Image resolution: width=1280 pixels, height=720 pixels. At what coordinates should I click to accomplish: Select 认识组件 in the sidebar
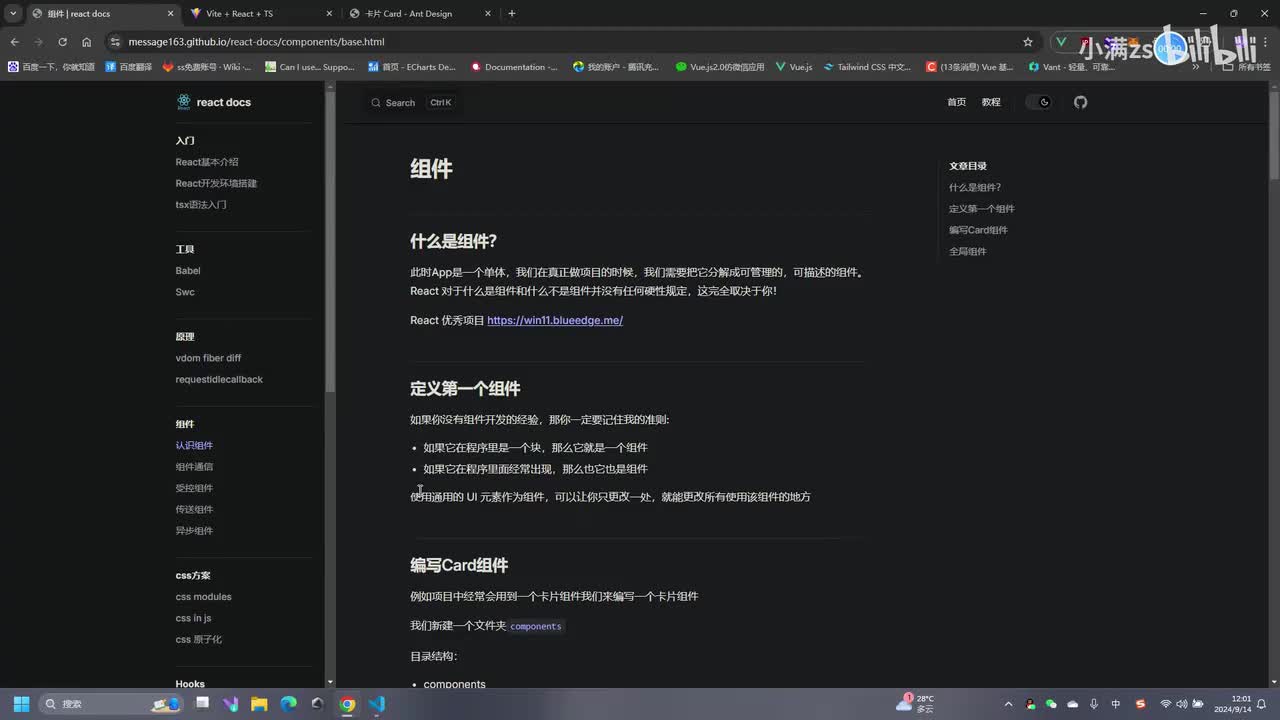194,446
